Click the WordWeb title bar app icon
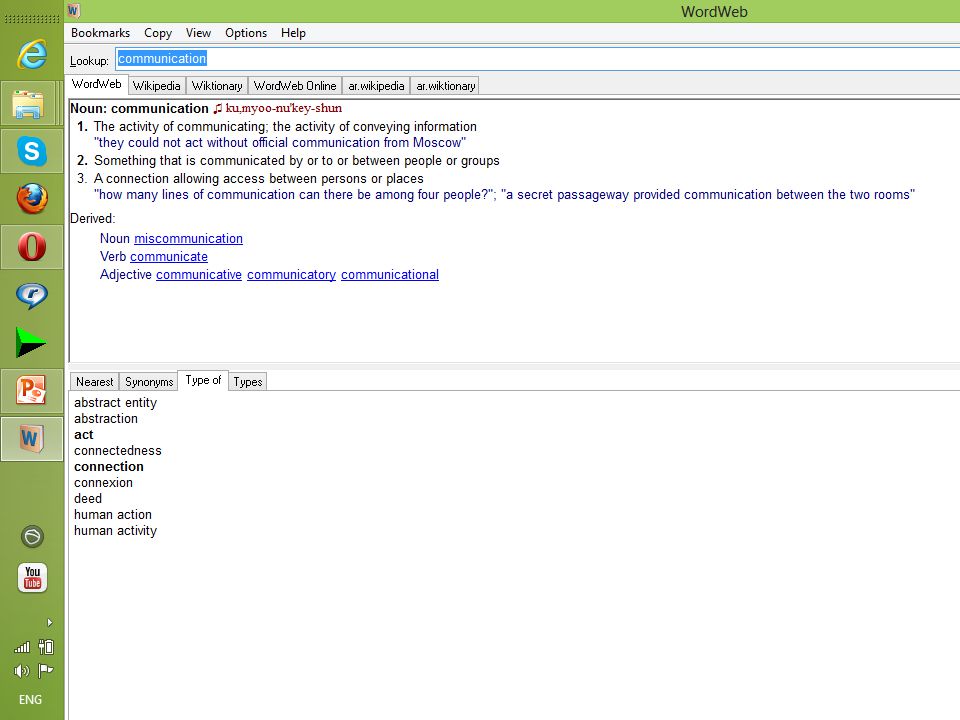The height and width of the screenshot is (720, 960). point(73,11)
